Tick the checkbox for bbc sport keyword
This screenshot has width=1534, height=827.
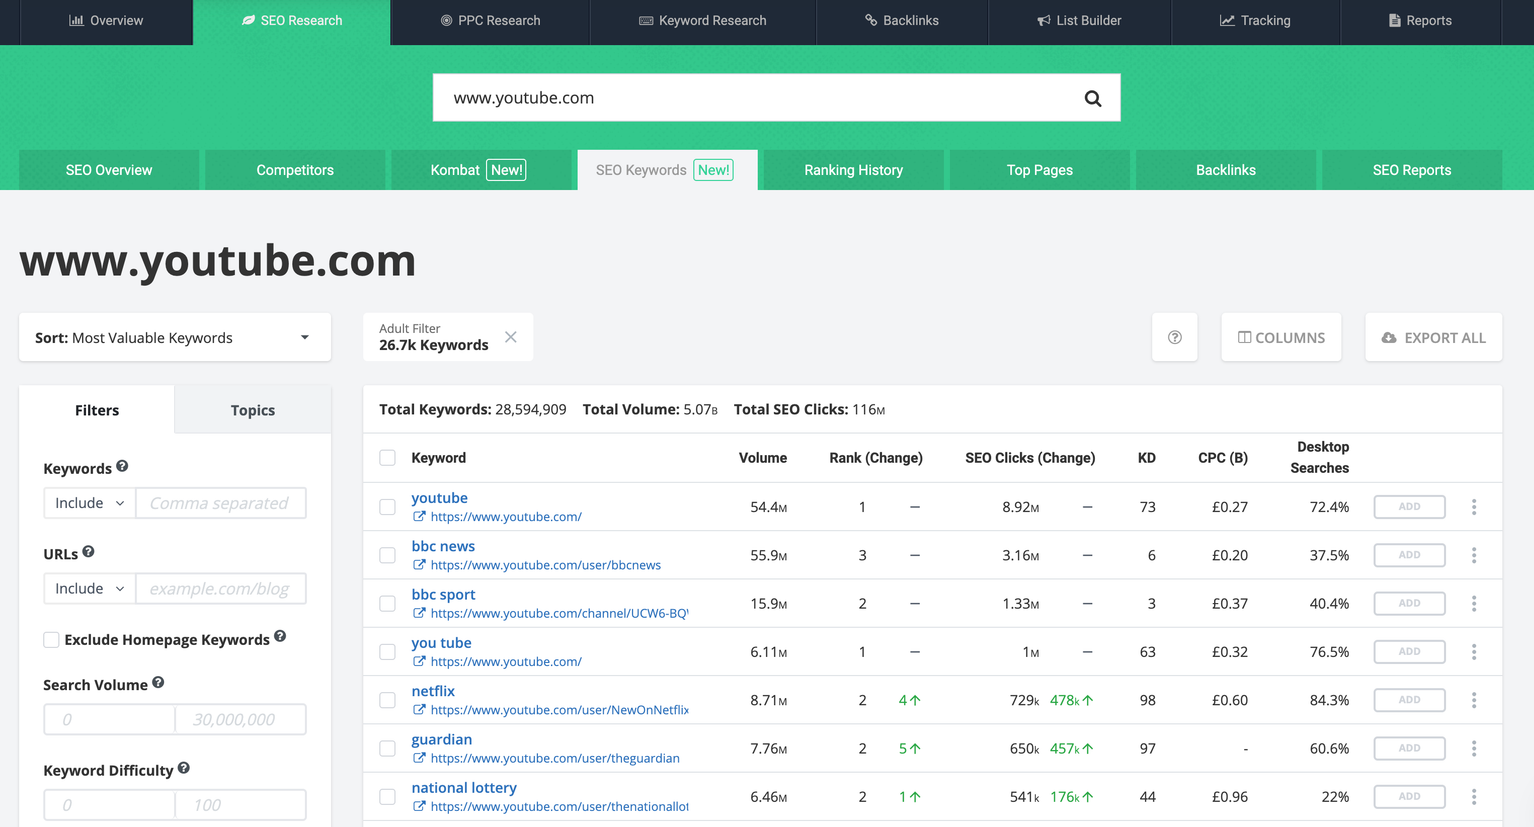coord(387,604)
